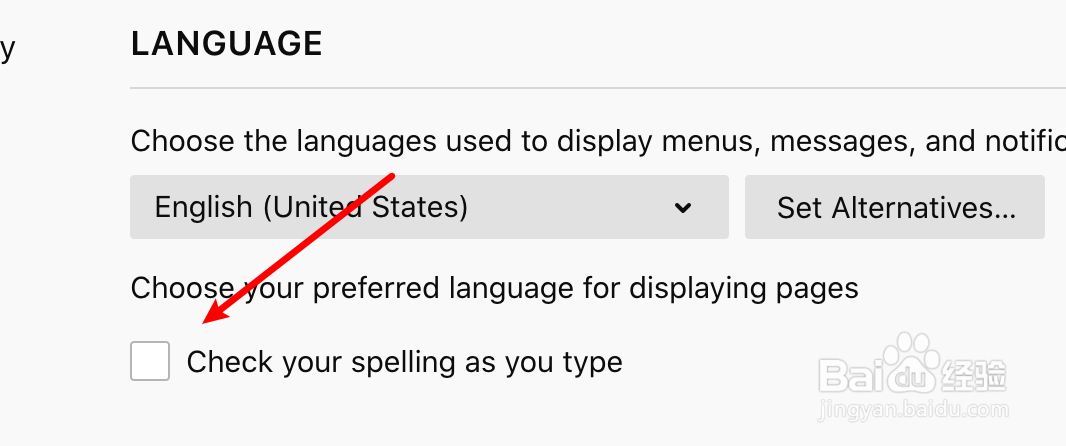Image resolution: width=1066 pixels, height=446 pixels.
Task: Select the LANGUAGE section heading
Action: (226, 44)
